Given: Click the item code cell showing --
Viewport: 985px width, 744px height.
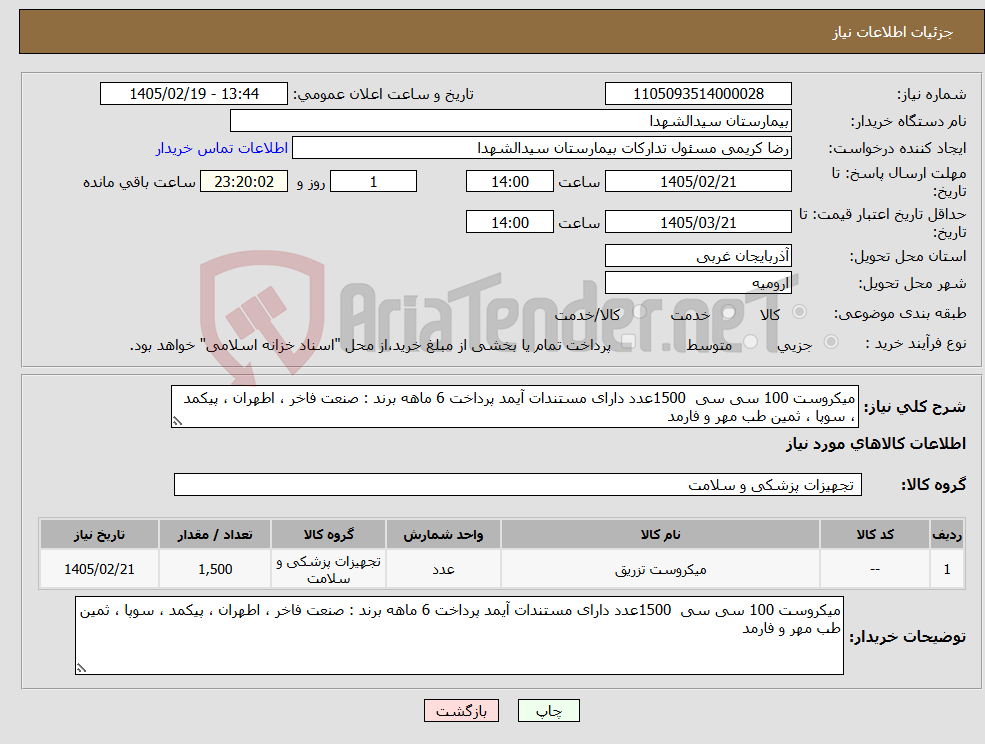Looking at the screenshot, I should [x=875, y=569].
